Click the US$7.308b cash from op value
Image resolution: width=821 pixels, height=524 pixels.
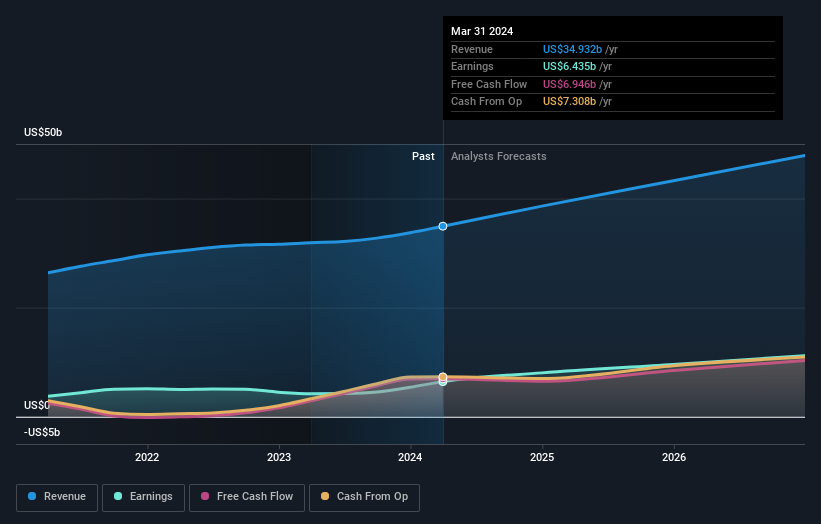[569, 102]
